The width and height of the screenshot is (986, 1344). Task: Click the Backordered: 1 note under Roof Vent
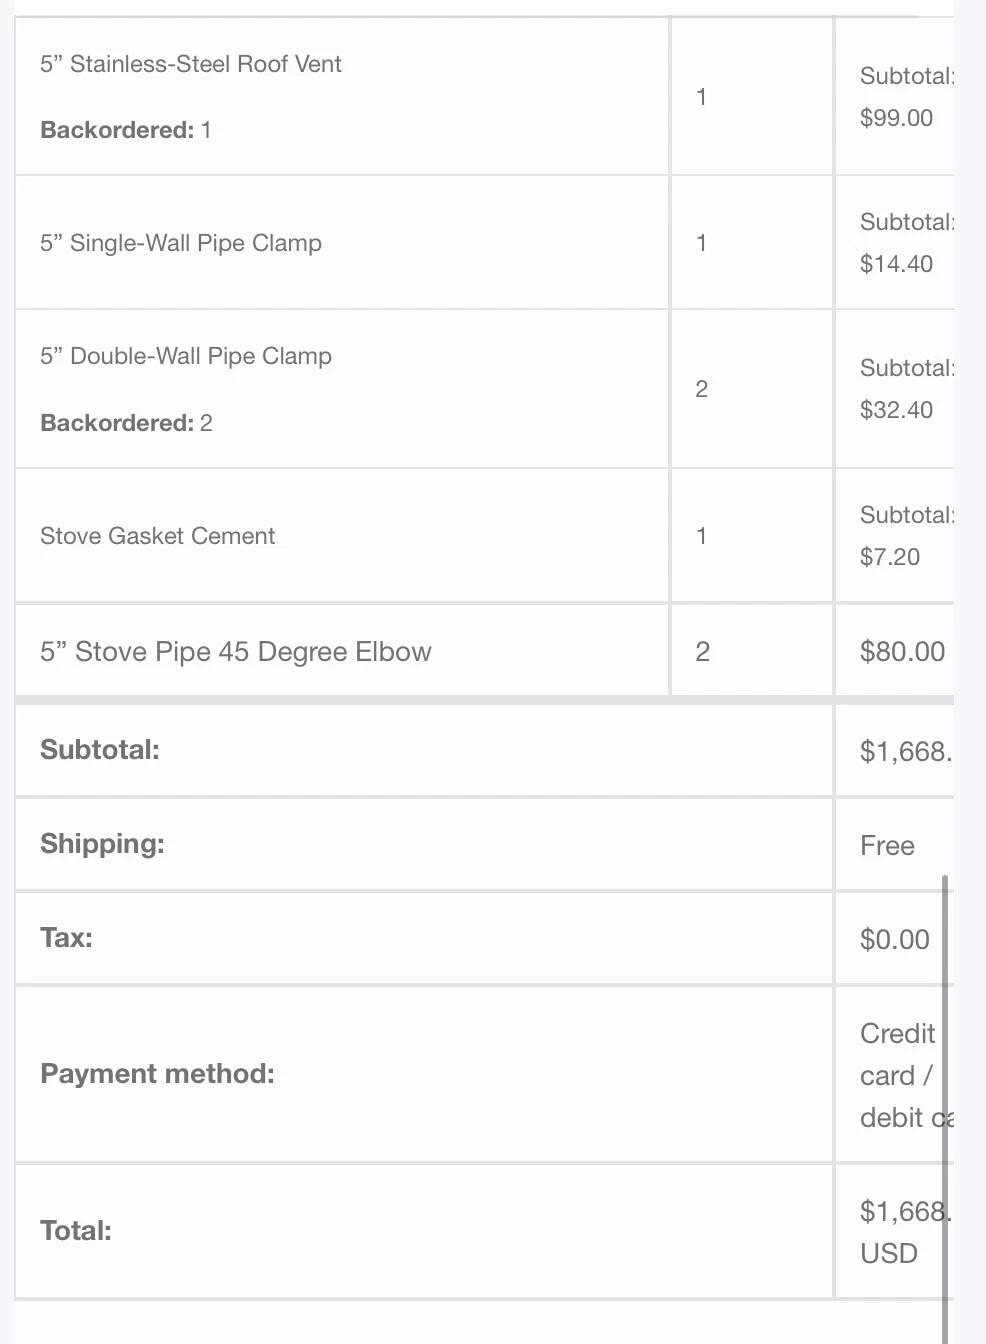click(x=126, y=130)
